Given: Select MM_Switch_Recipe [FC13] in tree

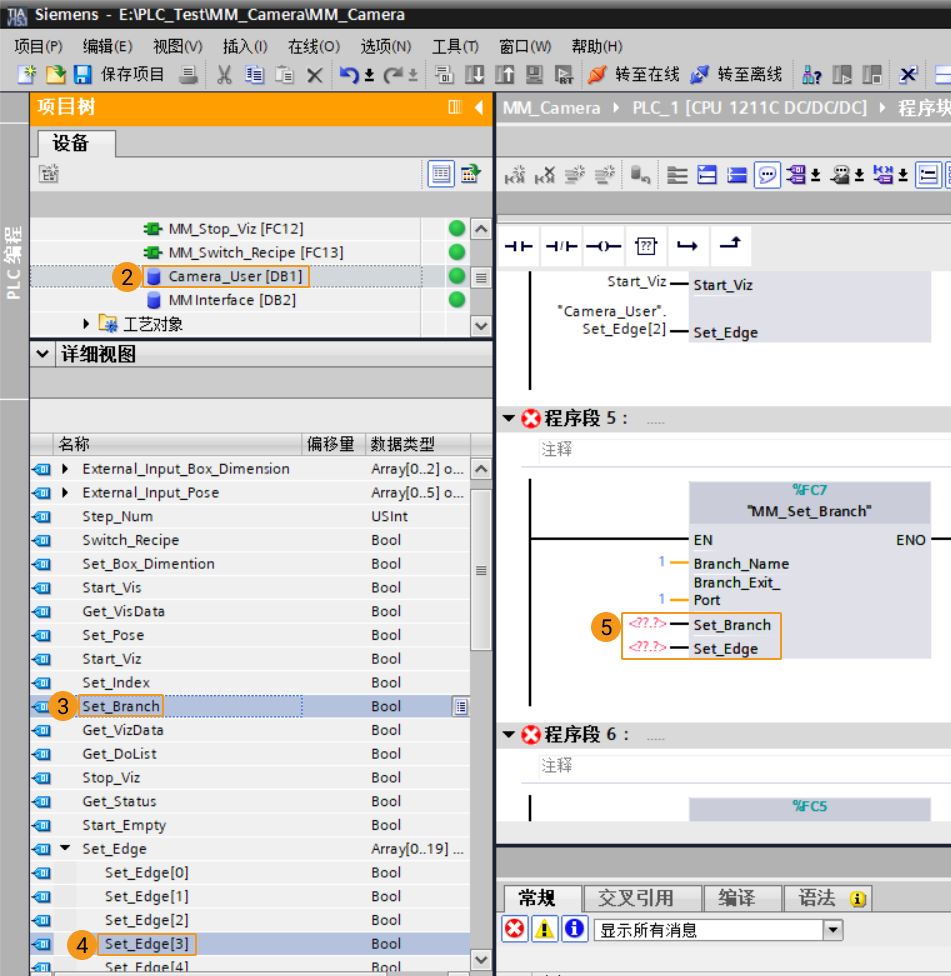Looking at the screenshot, I should pos(256,253).
